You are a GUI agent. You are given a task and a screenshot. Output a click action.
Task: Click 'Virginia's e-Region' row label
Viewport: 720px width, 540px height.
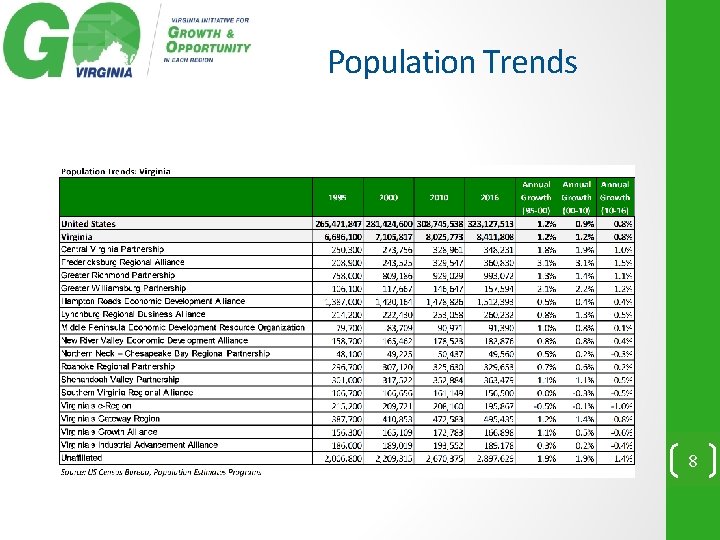pos(96,405)
